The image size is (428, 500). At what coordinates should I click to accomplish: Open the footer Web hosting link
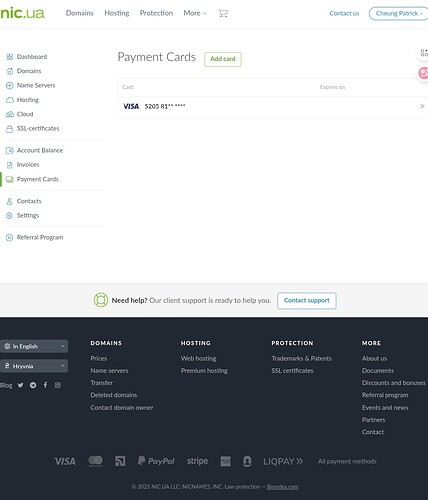[198, 359]
